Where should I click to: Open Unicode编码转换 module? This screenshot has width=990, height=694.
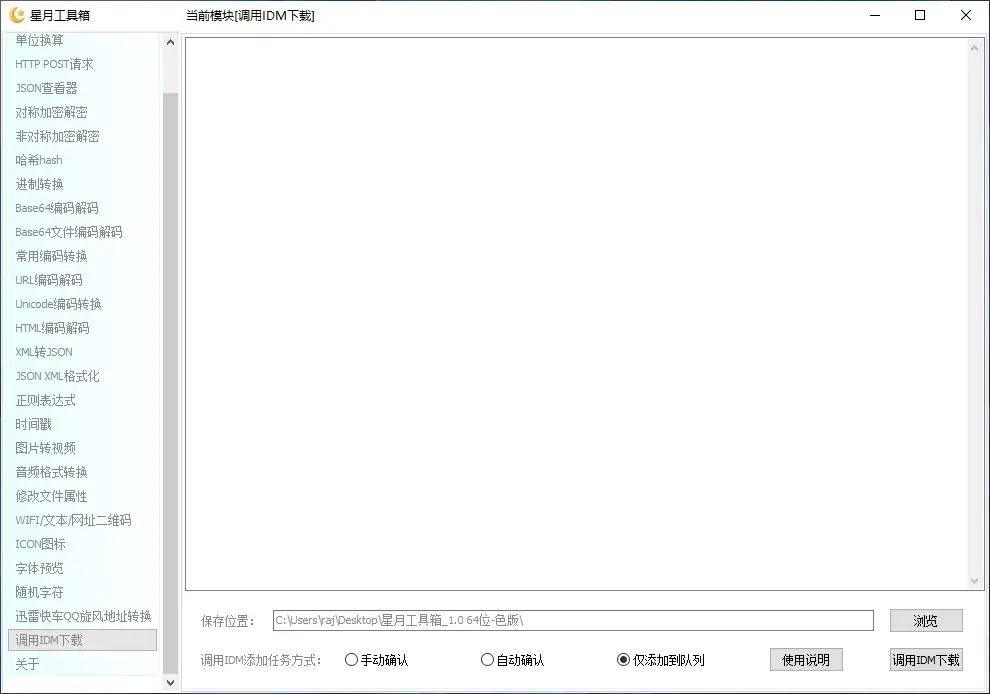(x=58, y=304)
